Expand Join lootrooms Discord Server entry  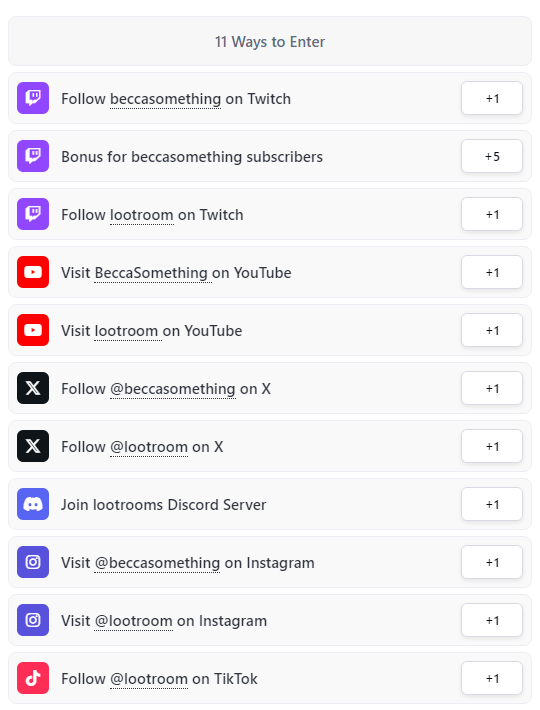pyautogui.click(x=270, y=504)
